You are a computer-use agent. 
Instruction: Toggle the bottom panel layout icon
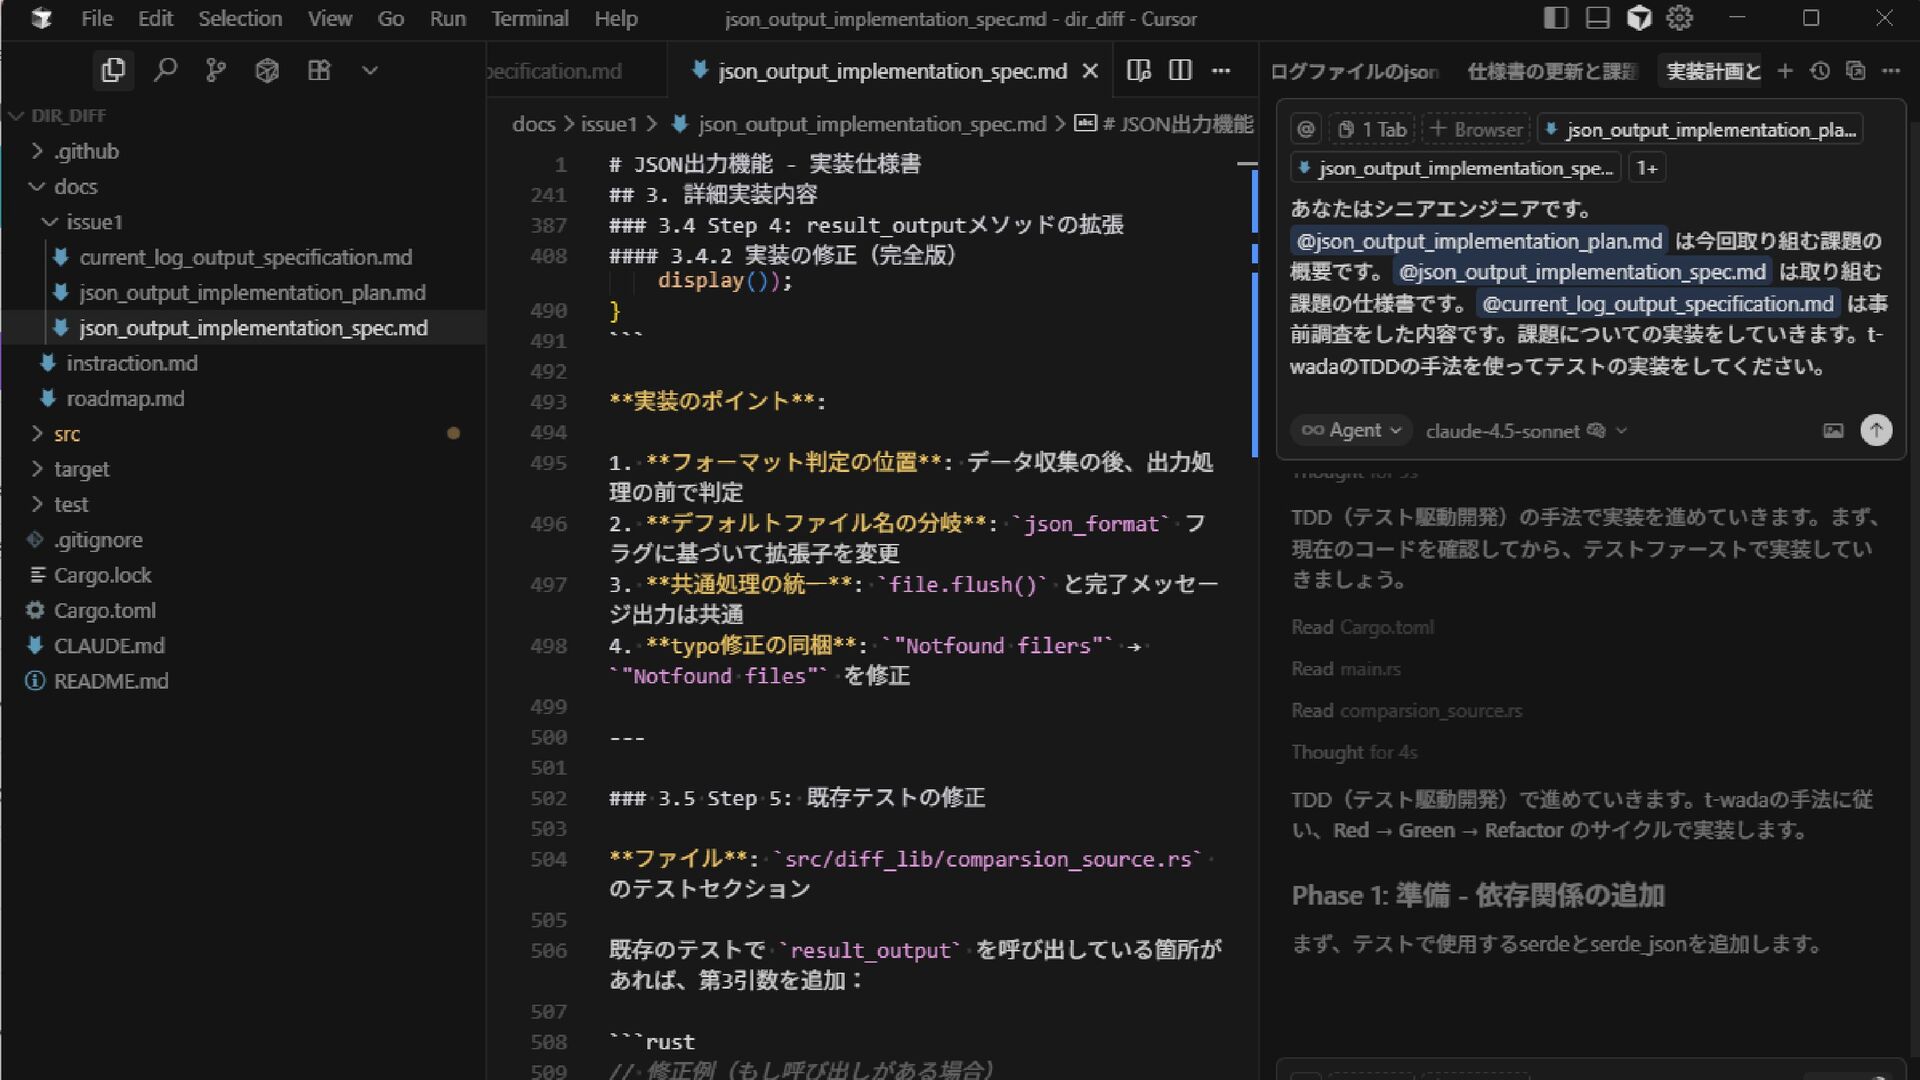1597,18
